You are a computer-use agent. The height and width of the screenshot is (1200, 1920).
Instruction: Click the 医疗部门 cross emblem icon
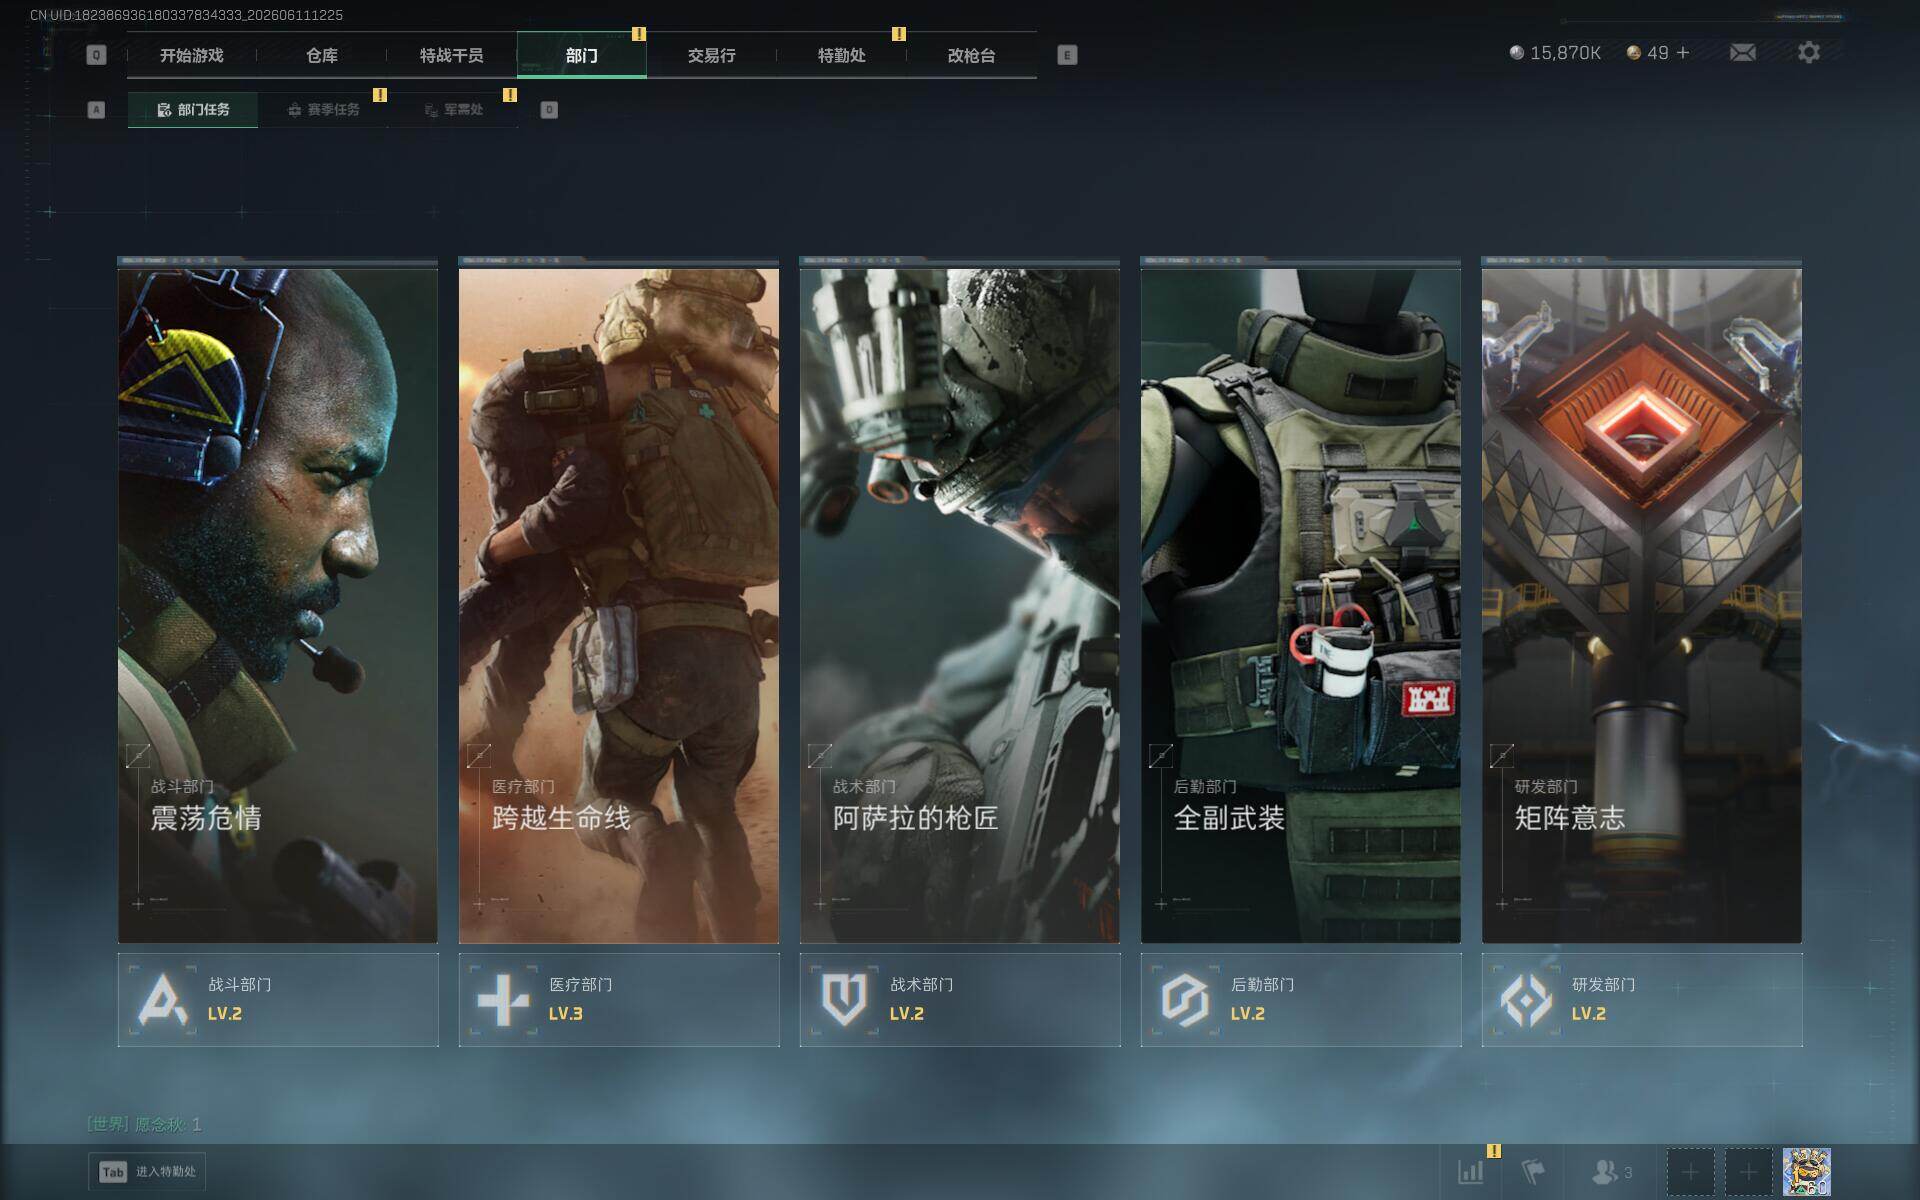click(x=503, y=999)
